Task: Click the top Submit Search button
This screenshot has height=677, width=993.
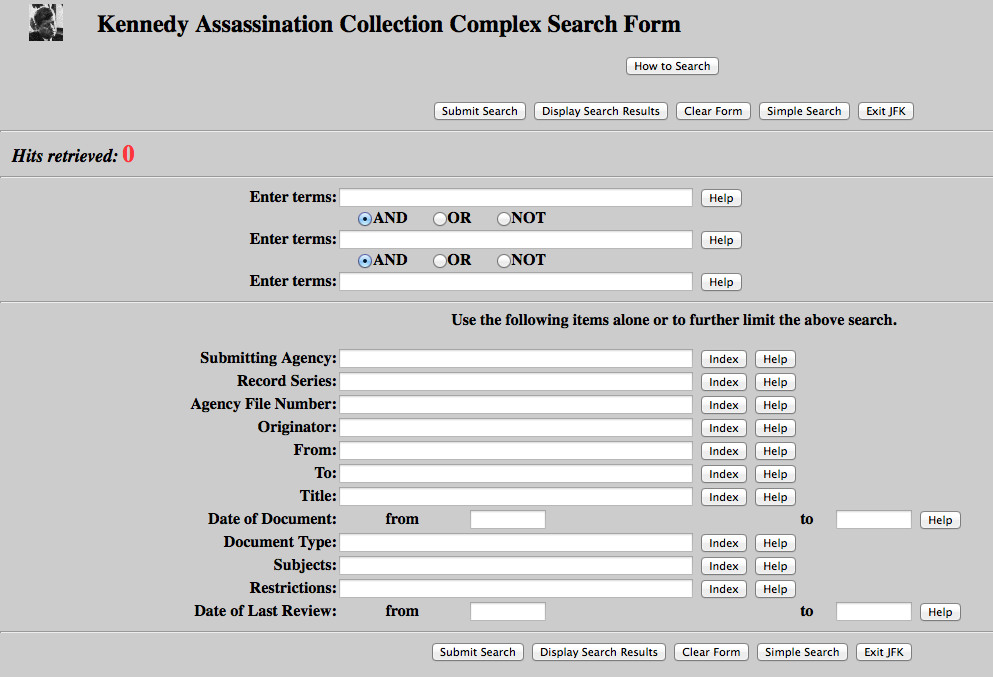Action: pyautogui.click(x=479, y=111)
